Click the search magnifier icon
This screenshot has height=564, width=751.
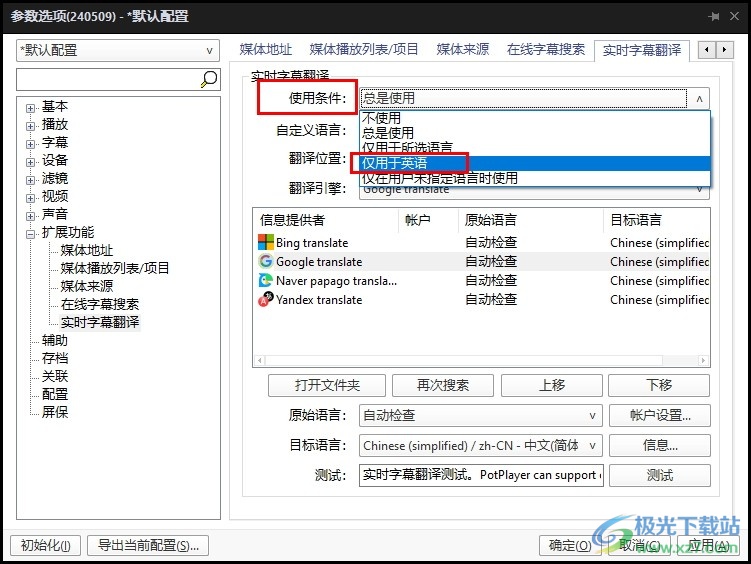pos(209,79)
